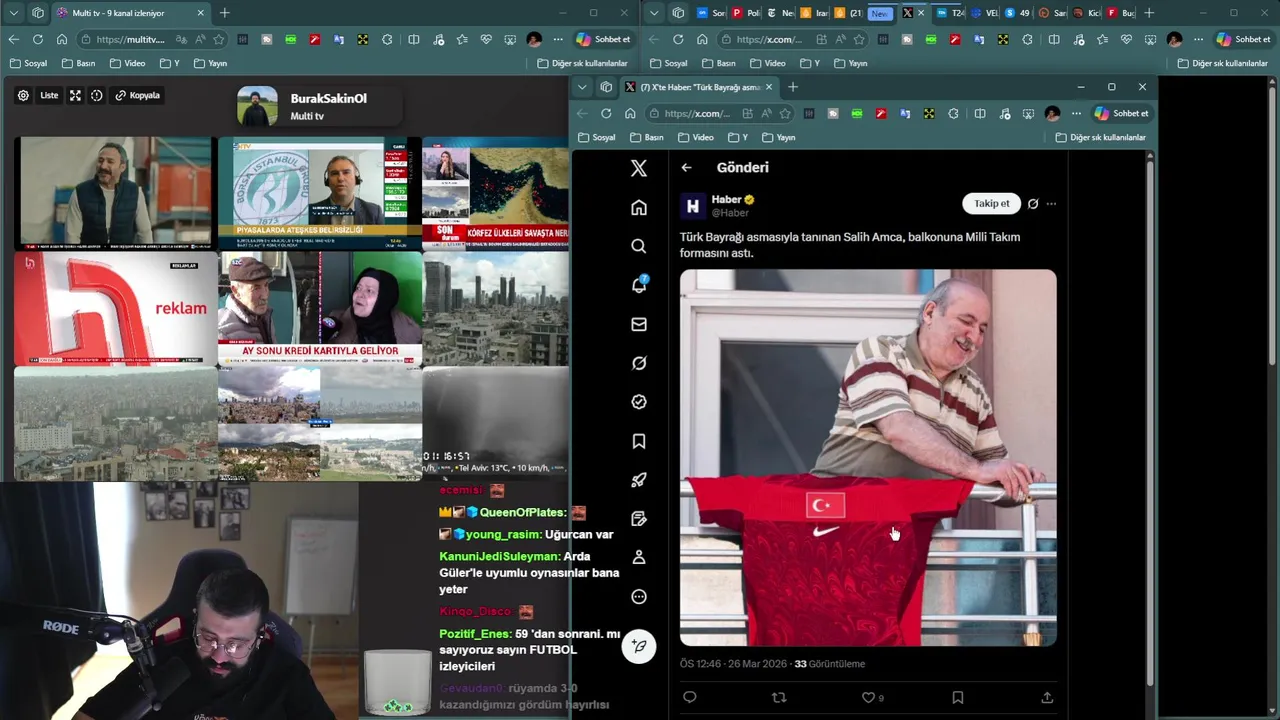Open the three-dot menu on Haber's post
This screenshot has width=1280, height=720.
pos(1051,204)
